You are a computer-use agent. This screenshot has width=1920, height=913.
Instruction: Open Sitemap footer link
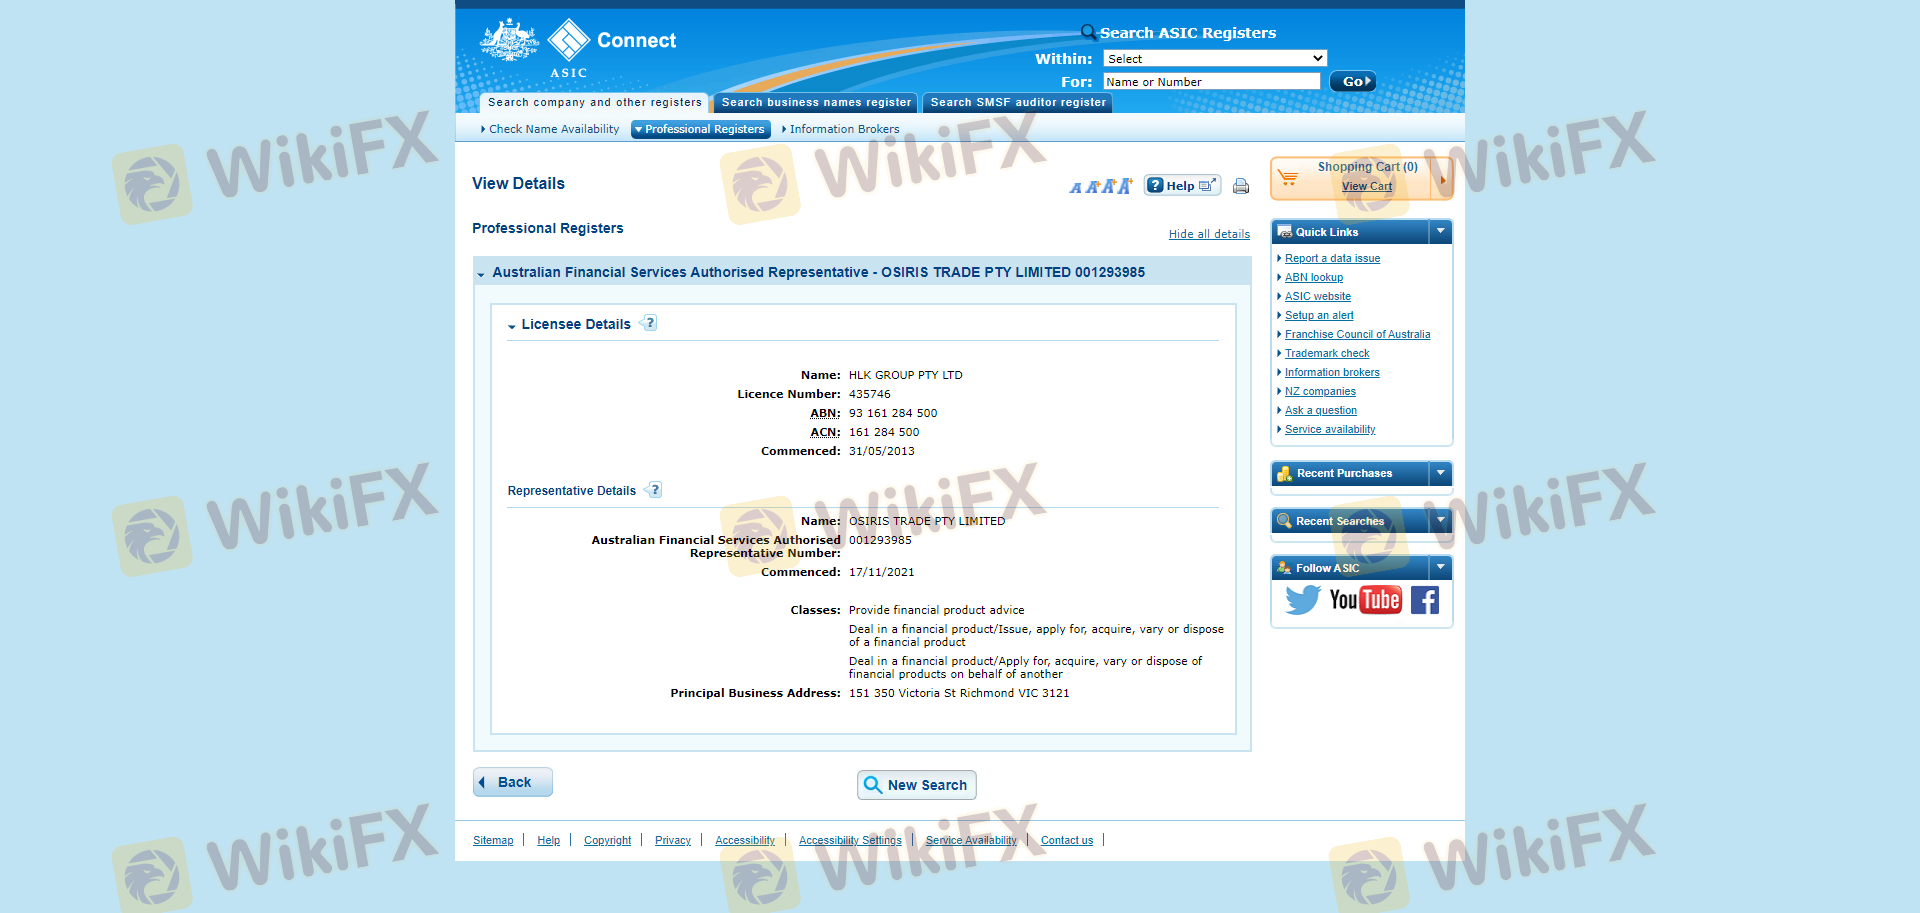pos(493,840)
